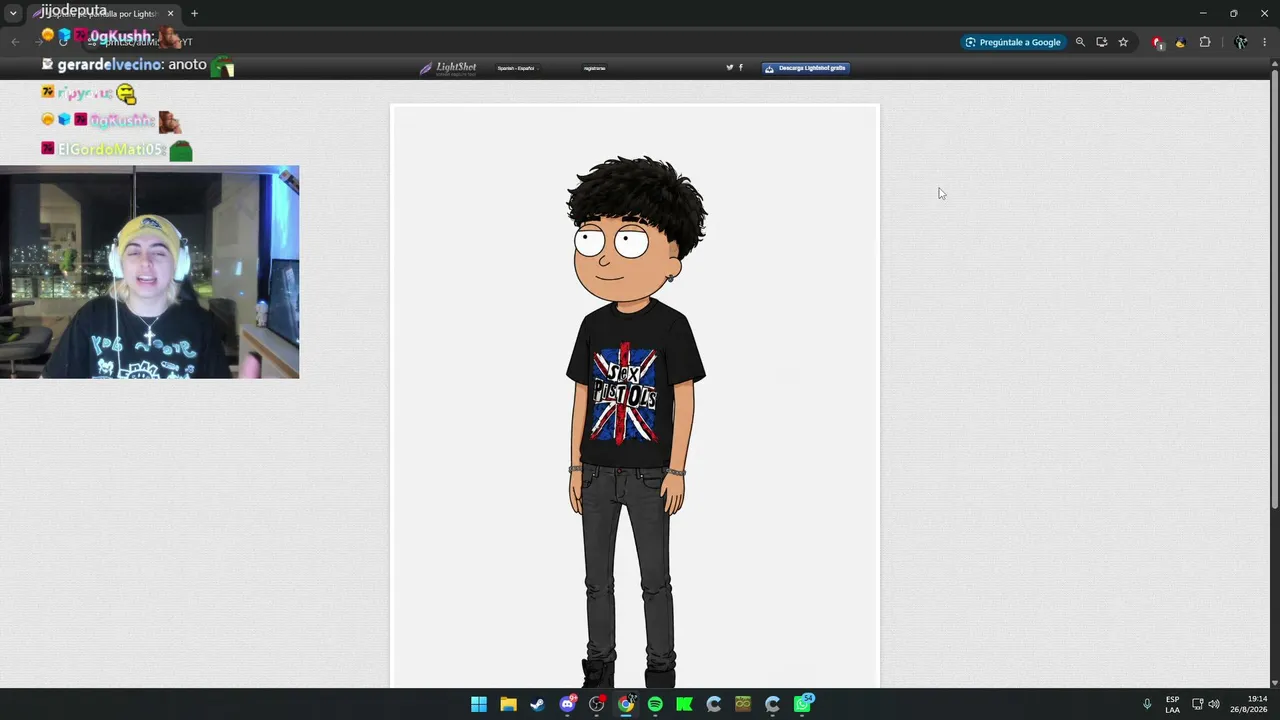Open the Extensions puzzle menu
This screenshot has height=720, width=1280.
[1204, 42]
